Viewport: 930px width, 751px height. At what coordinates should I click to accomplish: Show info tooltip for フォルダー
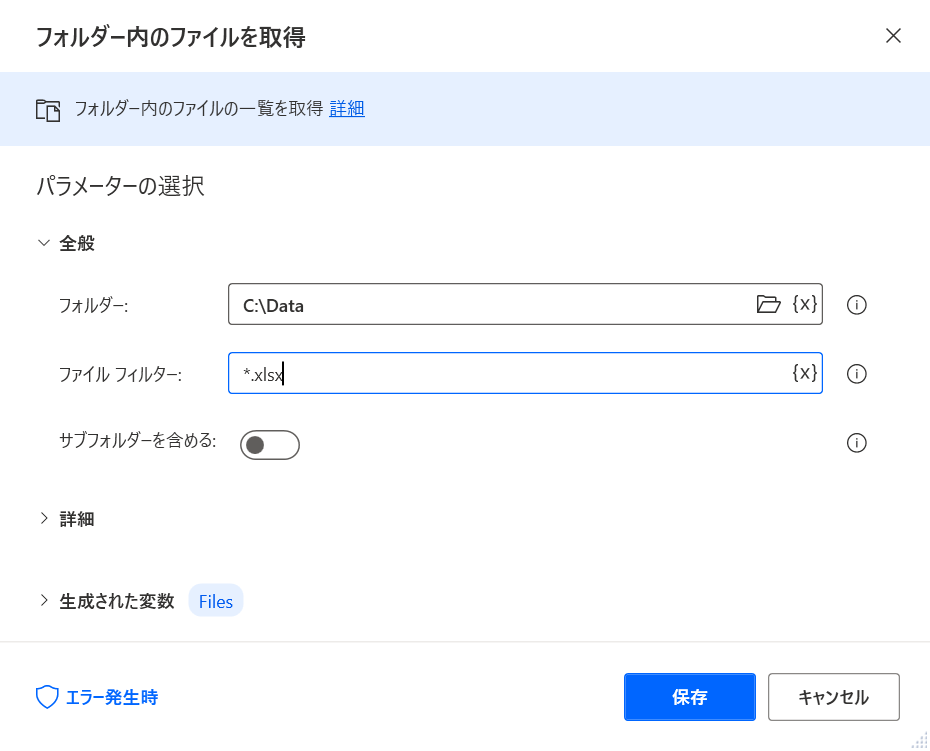(856, 305)
